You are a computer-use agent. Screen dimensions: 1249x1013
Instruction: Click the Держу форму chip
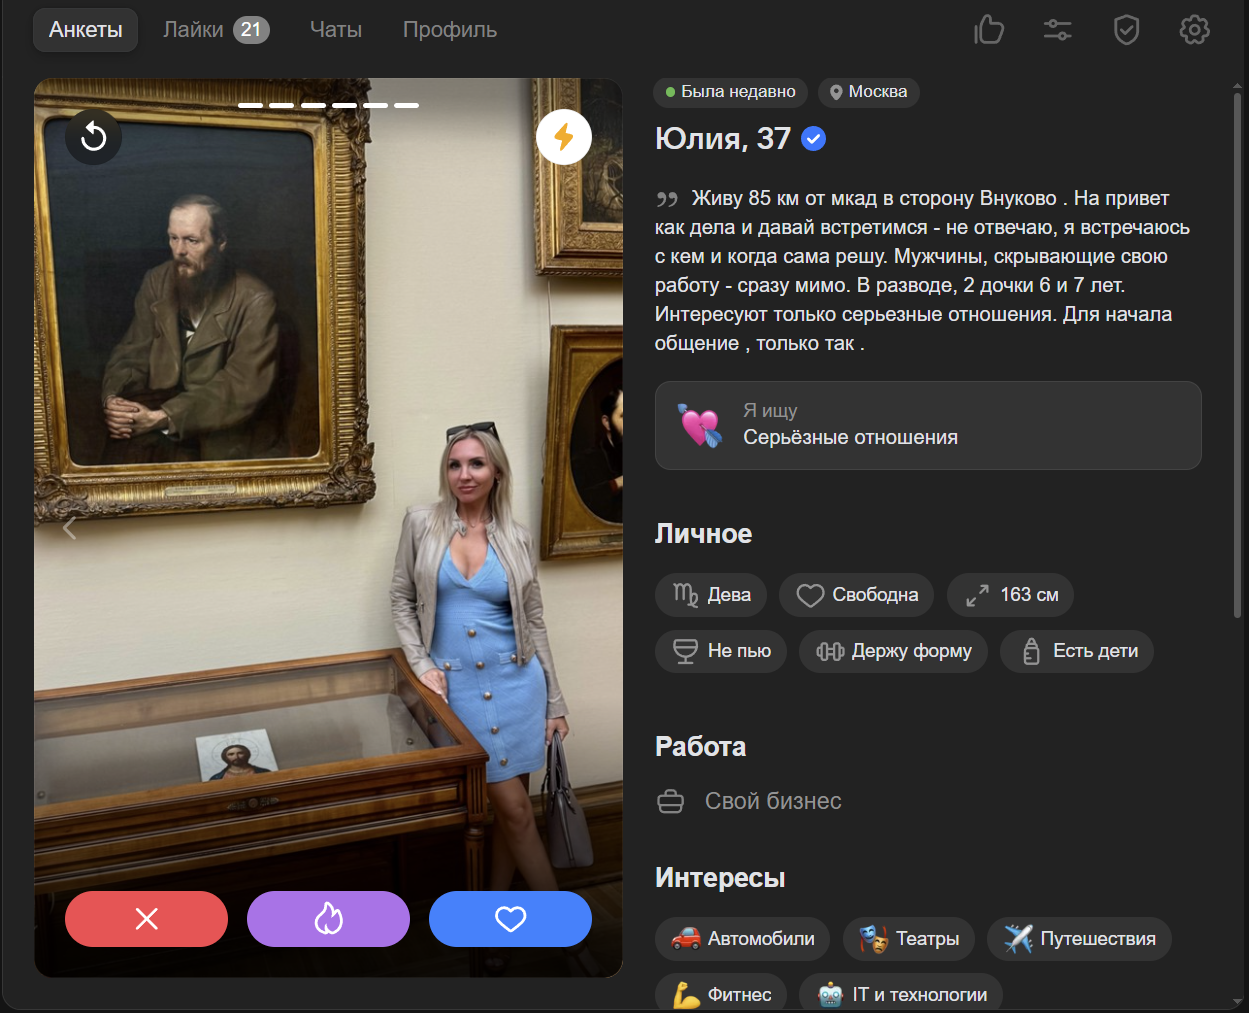click(x=893, y=651)
